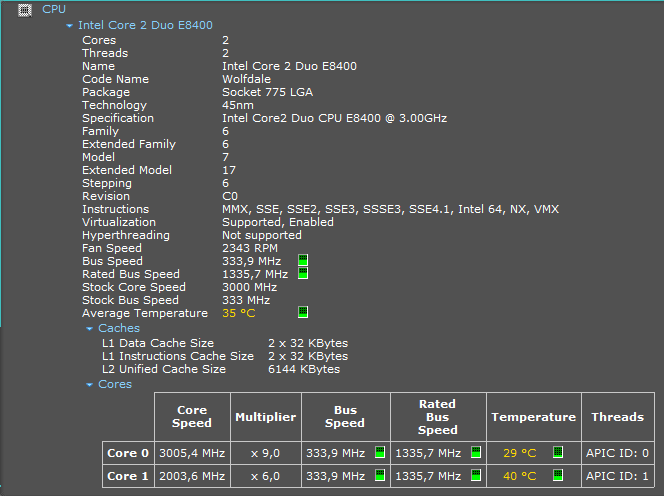The image size is (664, 496).
Task: Click the Core 1 Rated Bus Speed graph icon
Action: [x=476, y=475]
